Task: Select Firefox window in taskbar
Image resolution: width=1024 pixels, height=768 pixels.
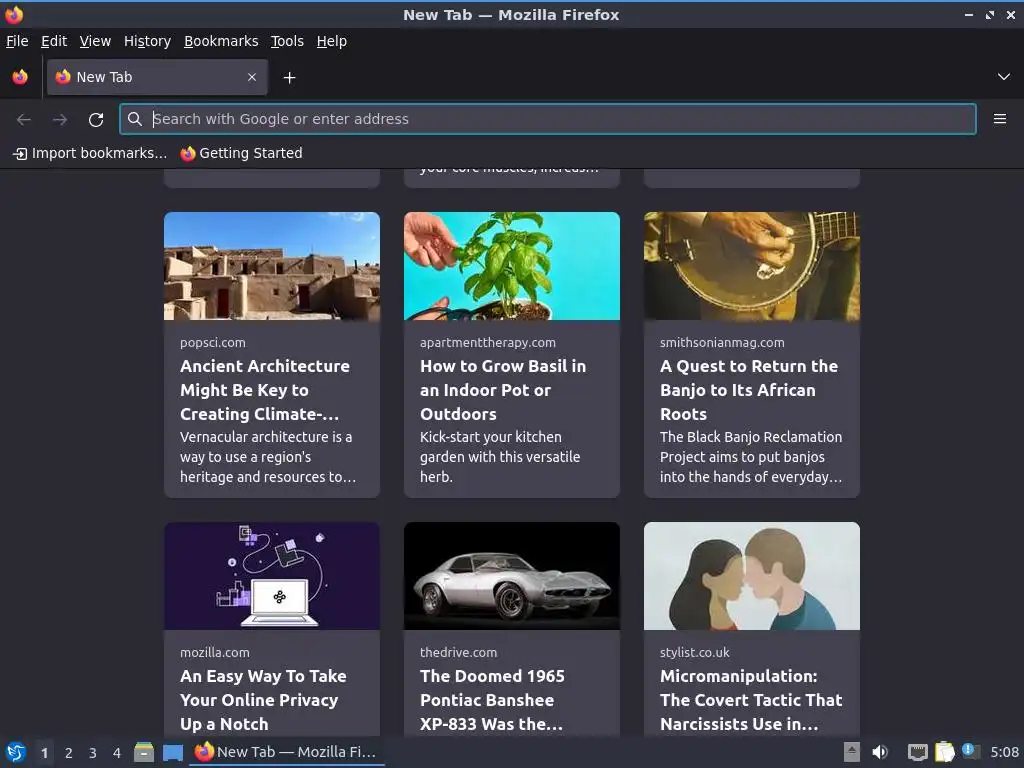Action: pos(287,752)
